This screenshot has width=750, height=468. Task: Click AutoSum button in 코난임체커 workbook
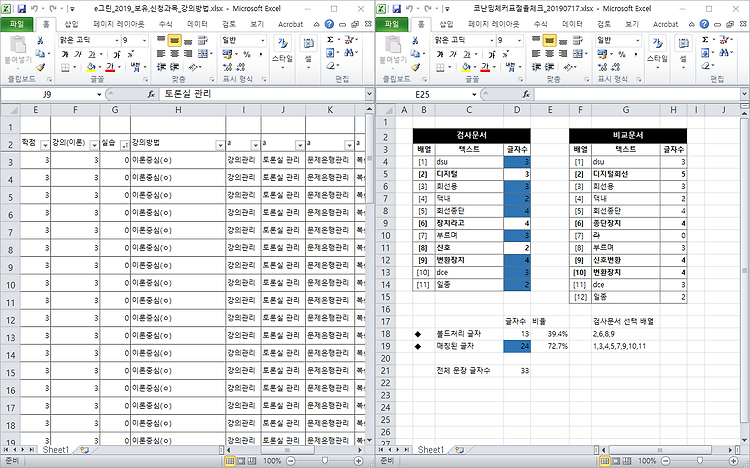(705, 40)
